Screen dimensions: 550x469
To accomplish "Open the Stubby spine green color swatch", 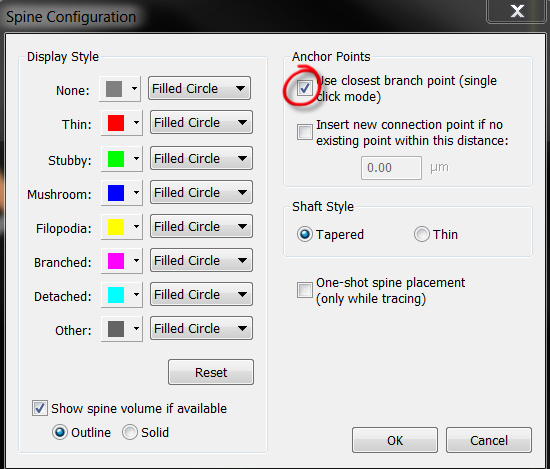I will pos(116,159).
